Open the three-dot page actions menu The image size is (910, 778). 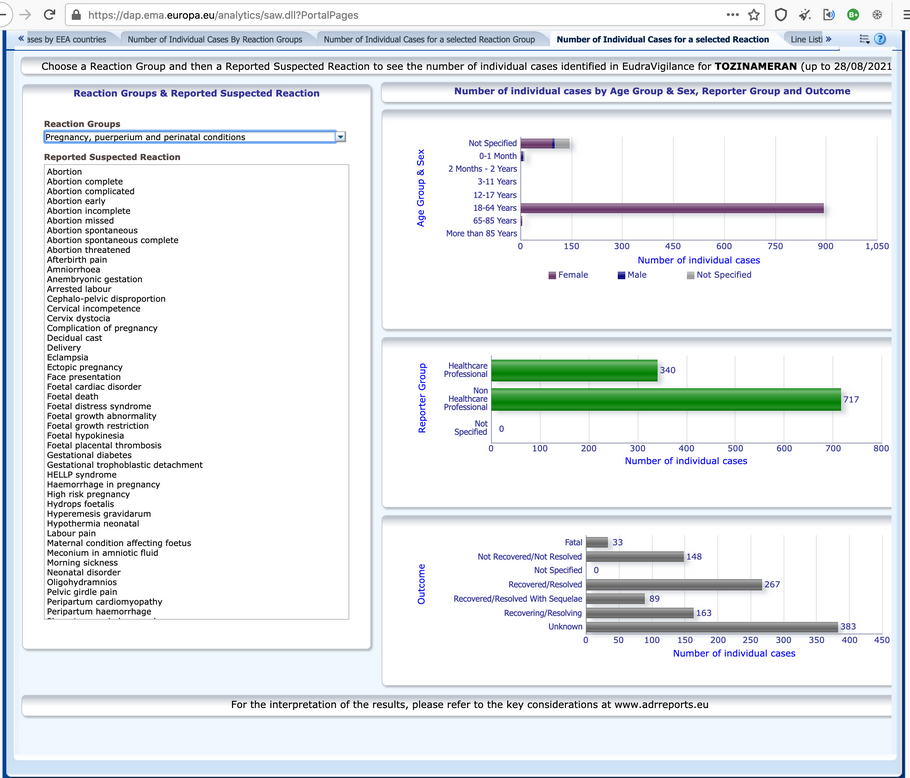(x=733, y=15)
